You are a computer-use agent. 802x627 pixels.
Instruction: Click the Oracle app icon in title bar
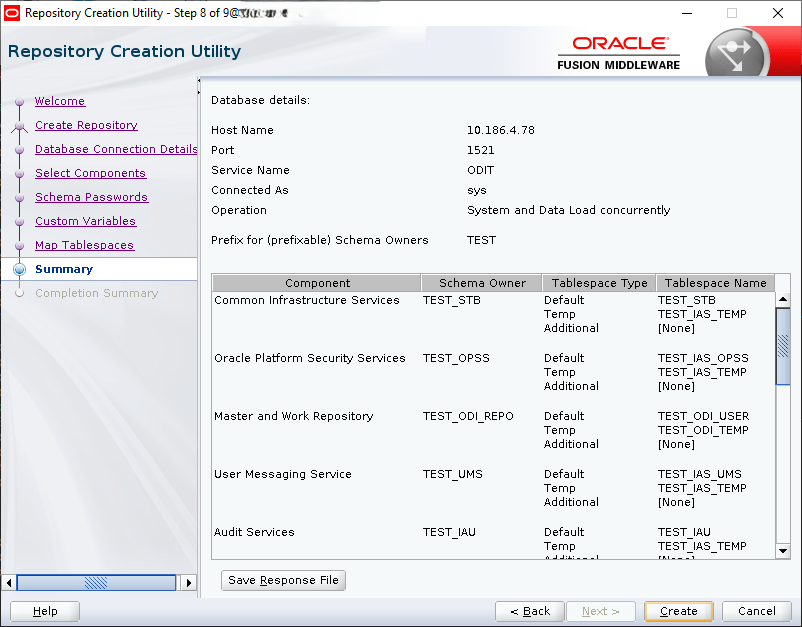tap(12, 13)
